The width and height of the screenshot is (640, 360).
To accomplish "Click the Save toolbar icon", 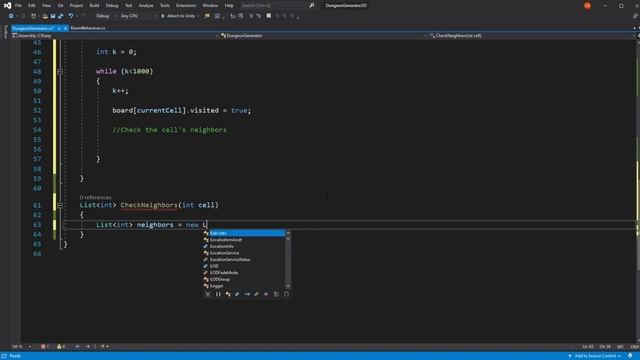I will (53, 16).
